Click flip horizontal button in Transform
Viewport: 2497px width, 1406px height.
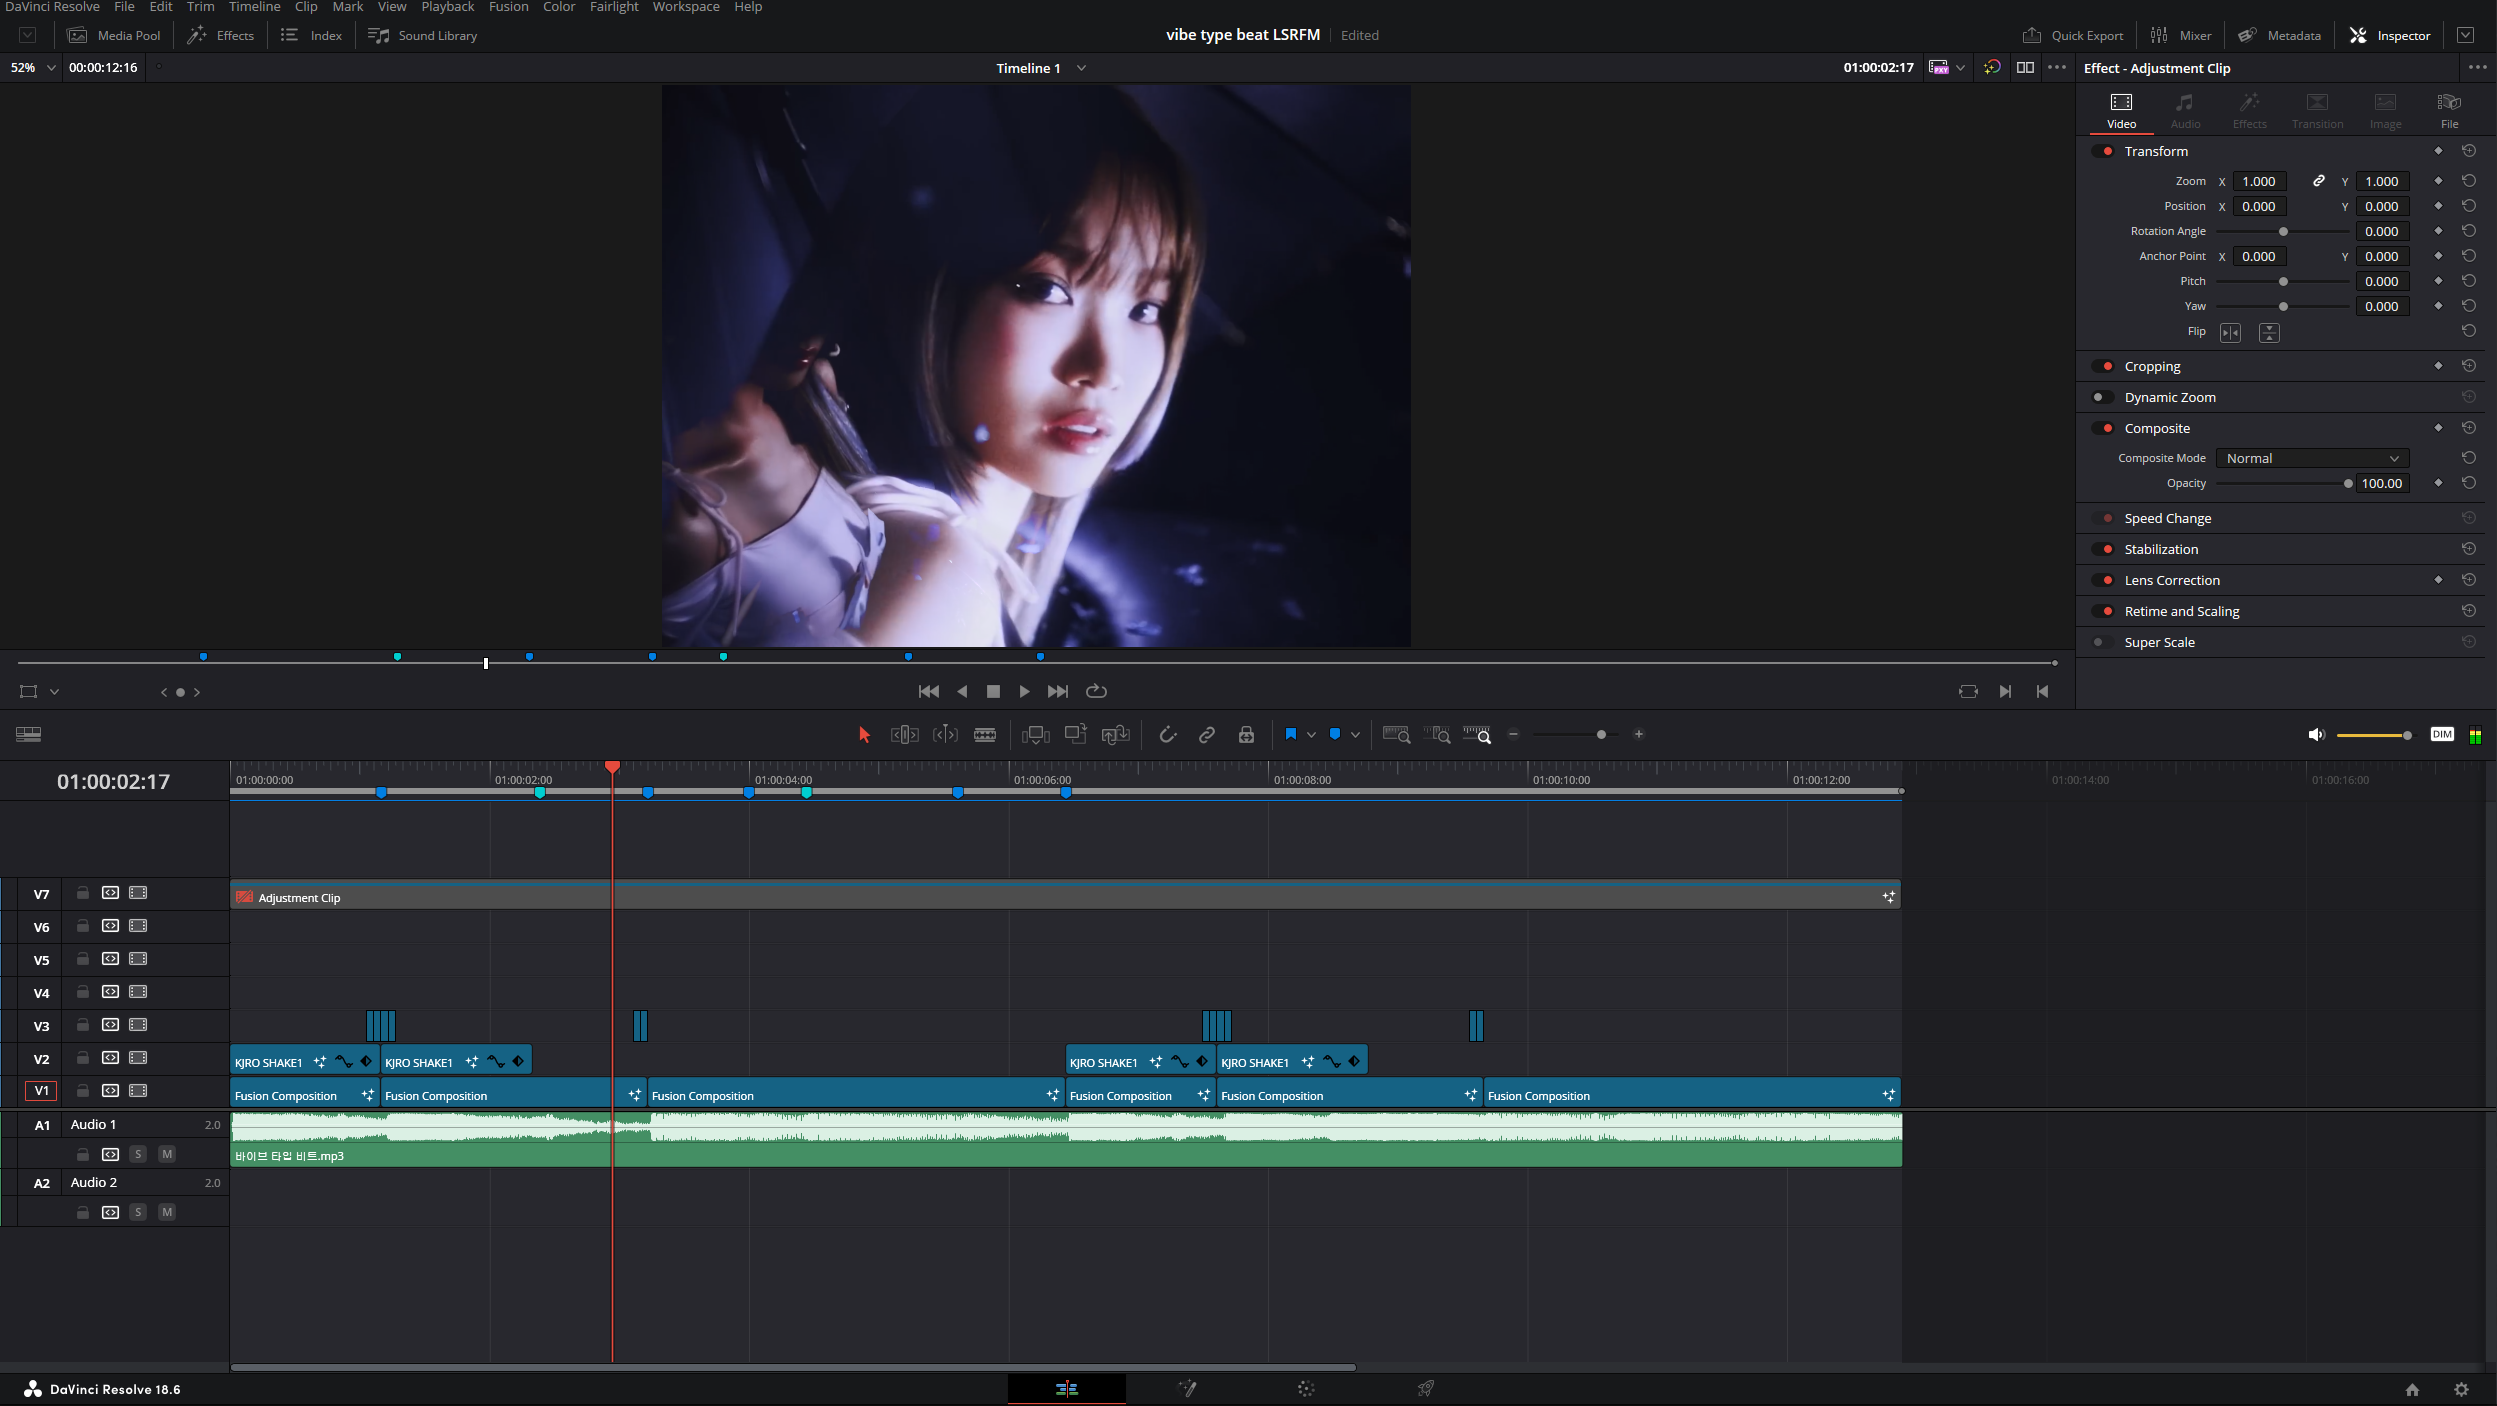(2230, 333)
